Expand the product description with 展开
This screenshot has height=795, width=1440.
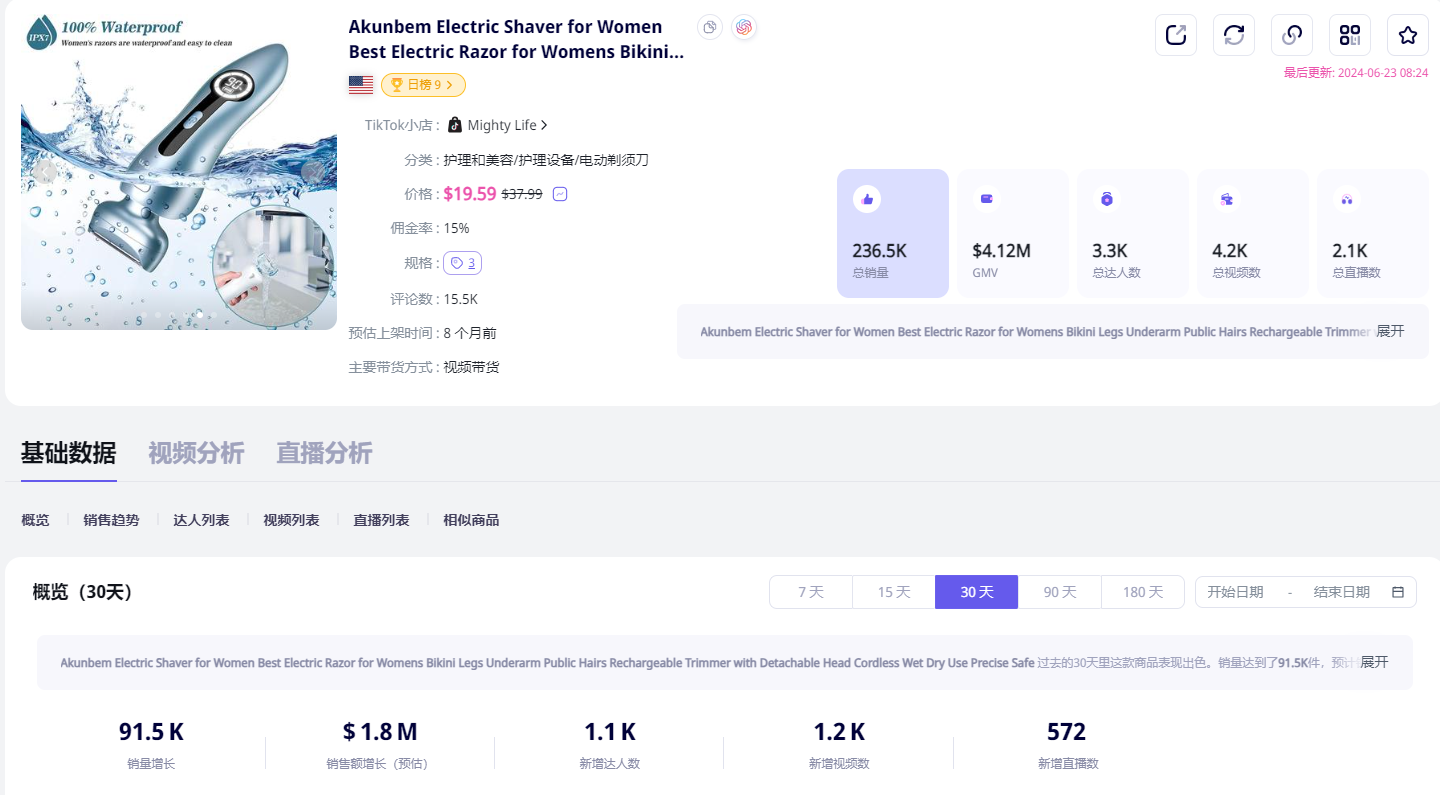(1390, 331)
